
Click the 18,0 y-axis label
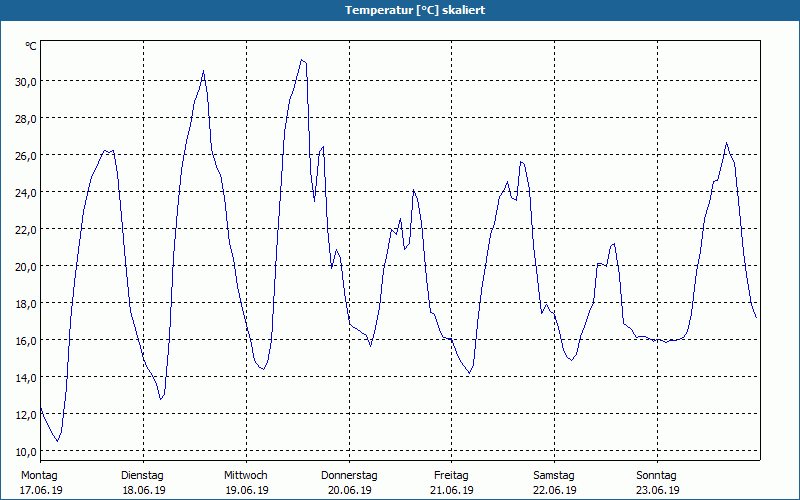[x=26, y=304]
